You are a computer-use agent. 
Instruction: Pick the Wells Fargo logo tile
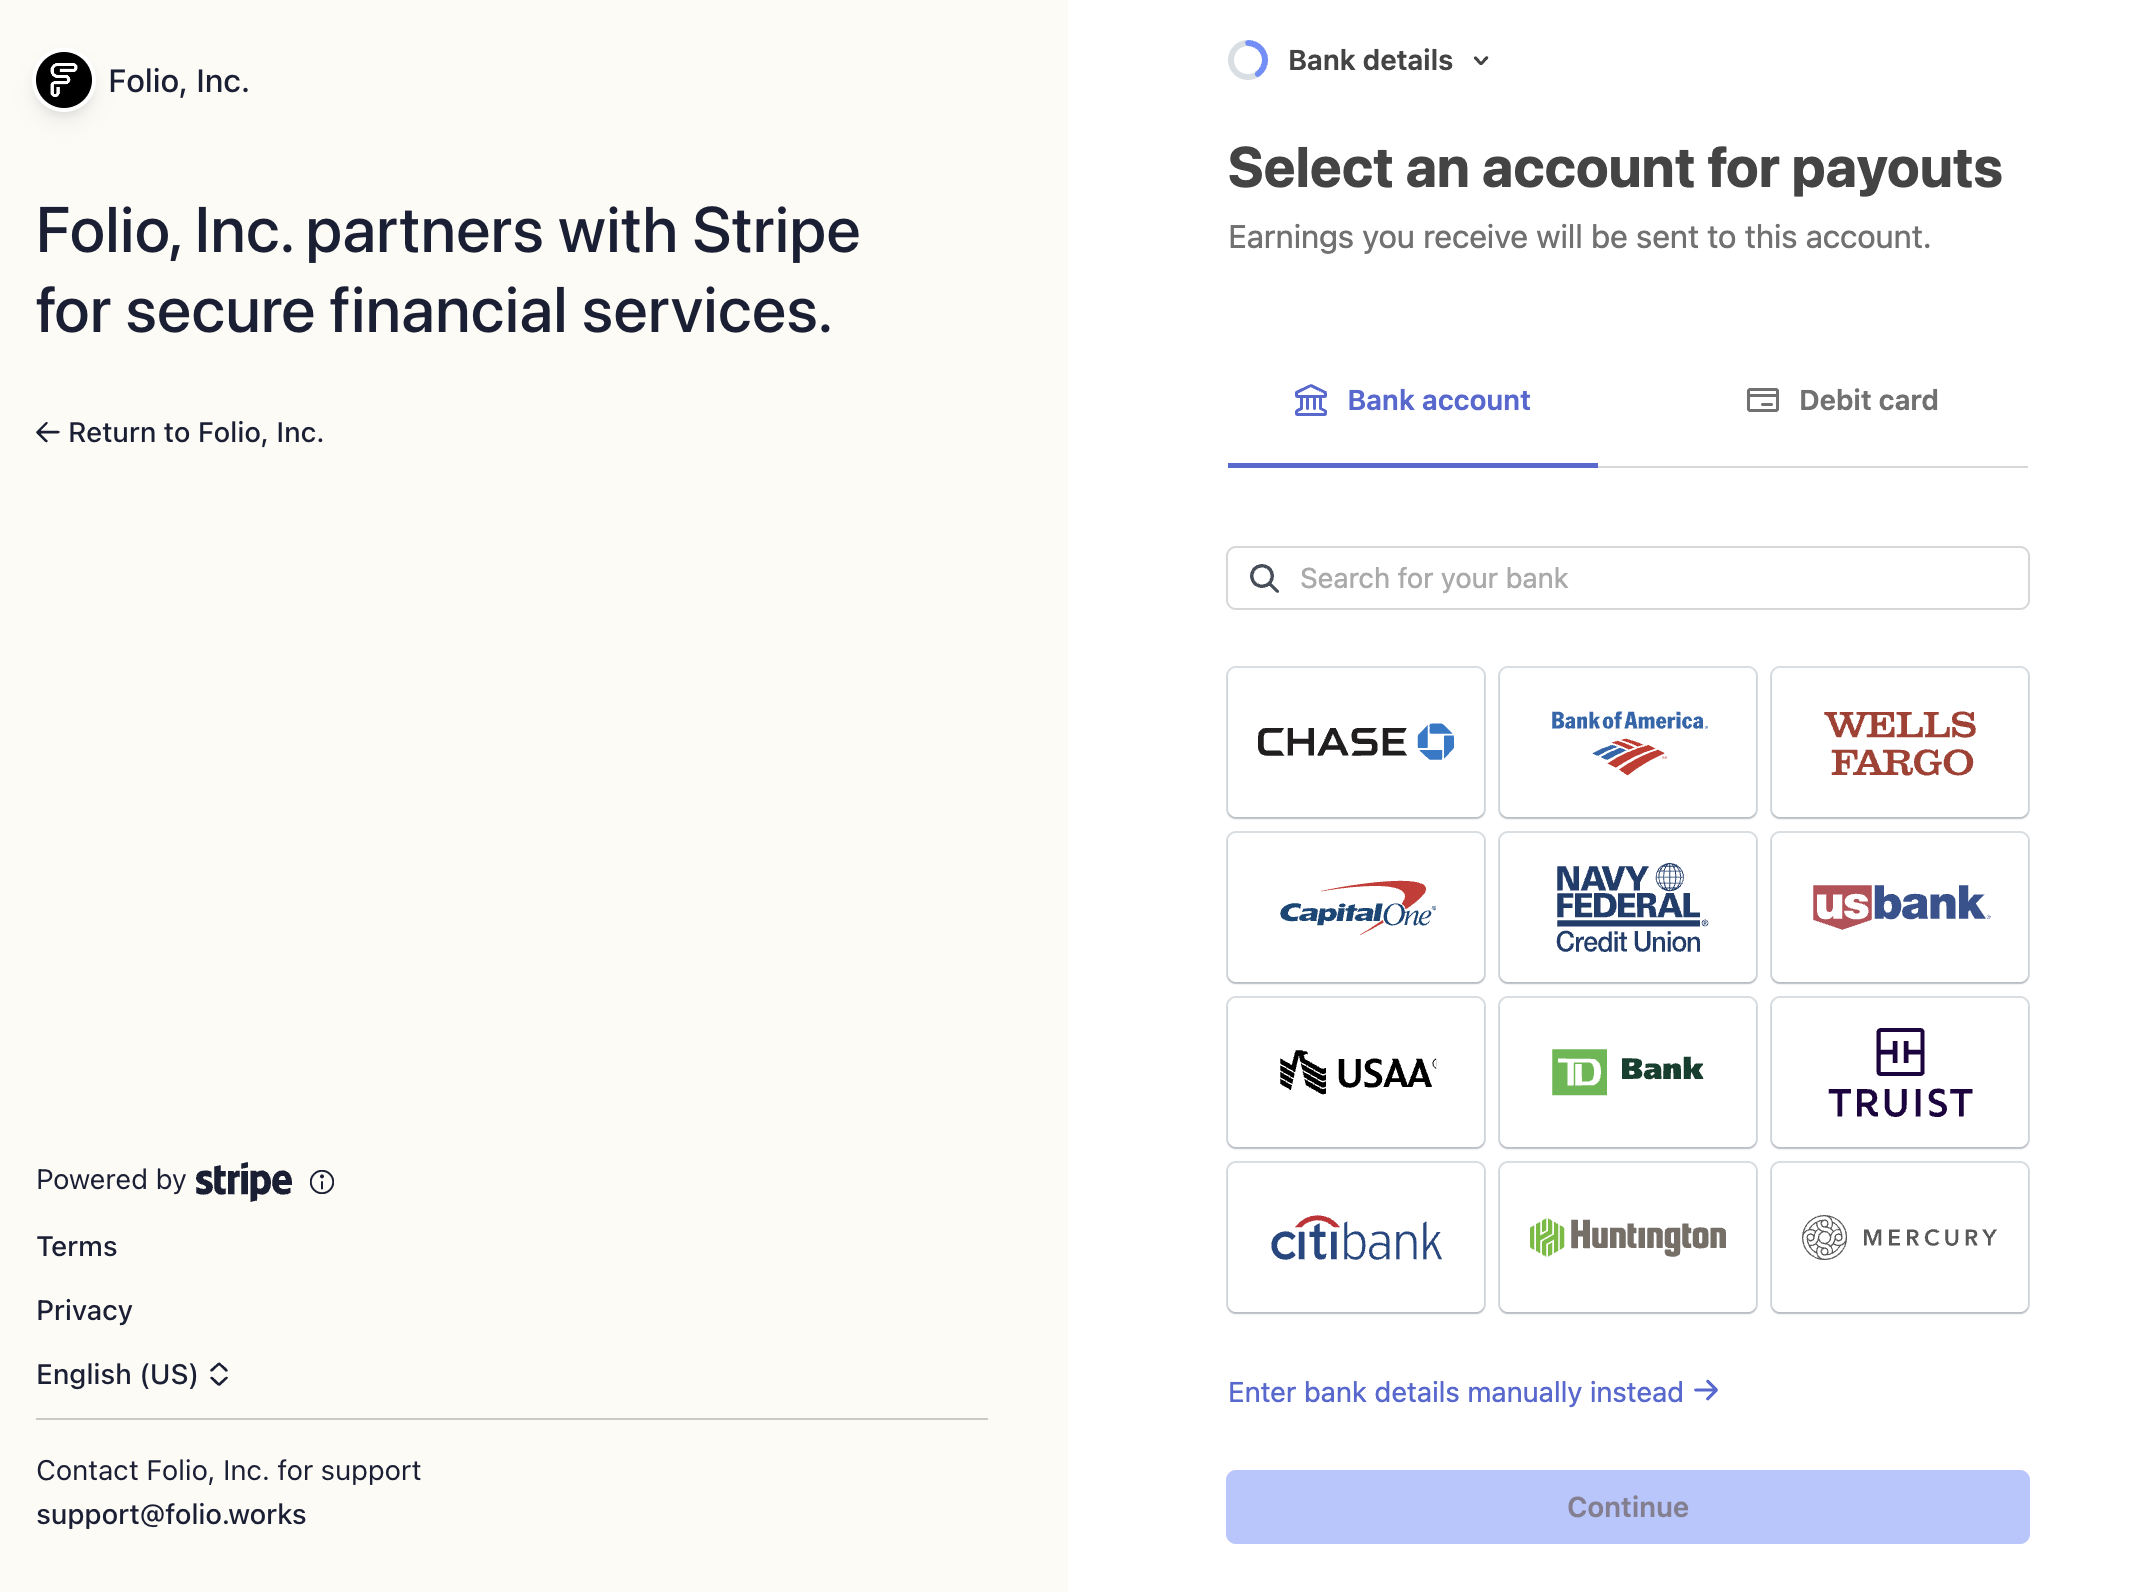tap(1899, 742)
